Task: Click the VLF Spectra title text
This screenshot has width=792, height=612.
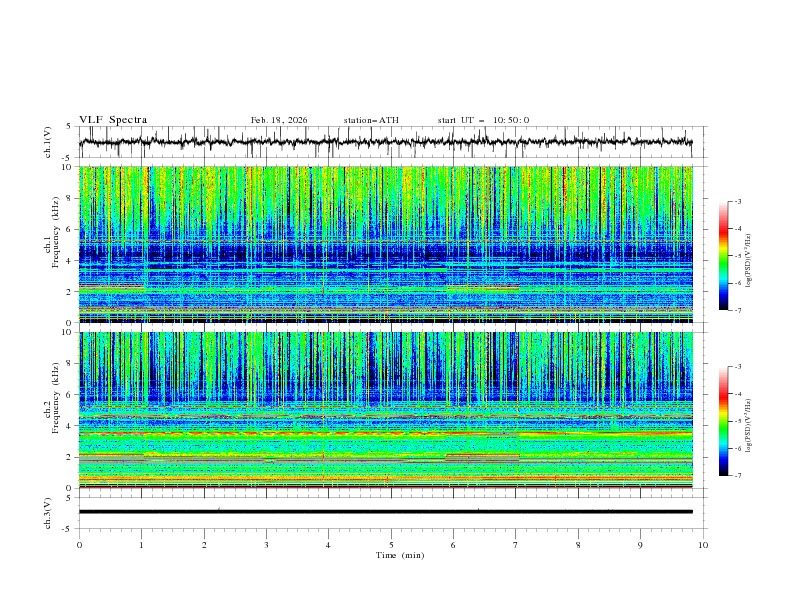Action: pyautogui.click(x=113, y=119)
